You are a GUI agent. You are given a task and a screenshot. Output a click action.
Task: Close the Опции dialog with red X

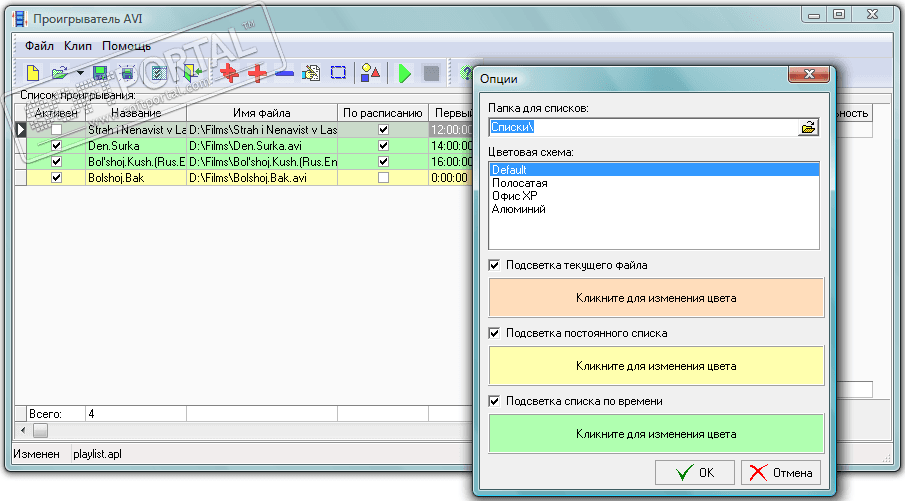click(x=809, y=74)
